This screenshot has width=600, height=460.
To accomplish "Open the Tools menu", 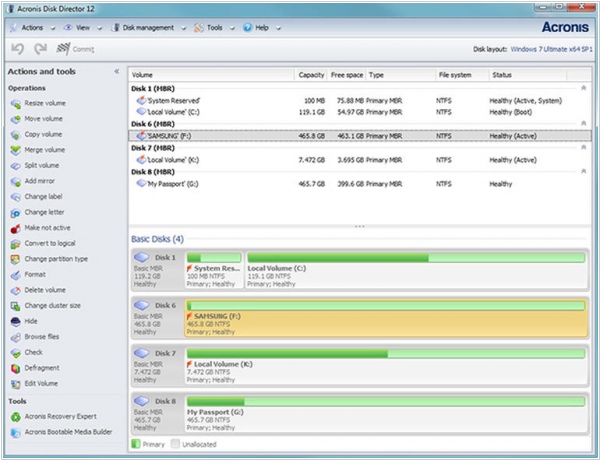I will coord(215,28).
